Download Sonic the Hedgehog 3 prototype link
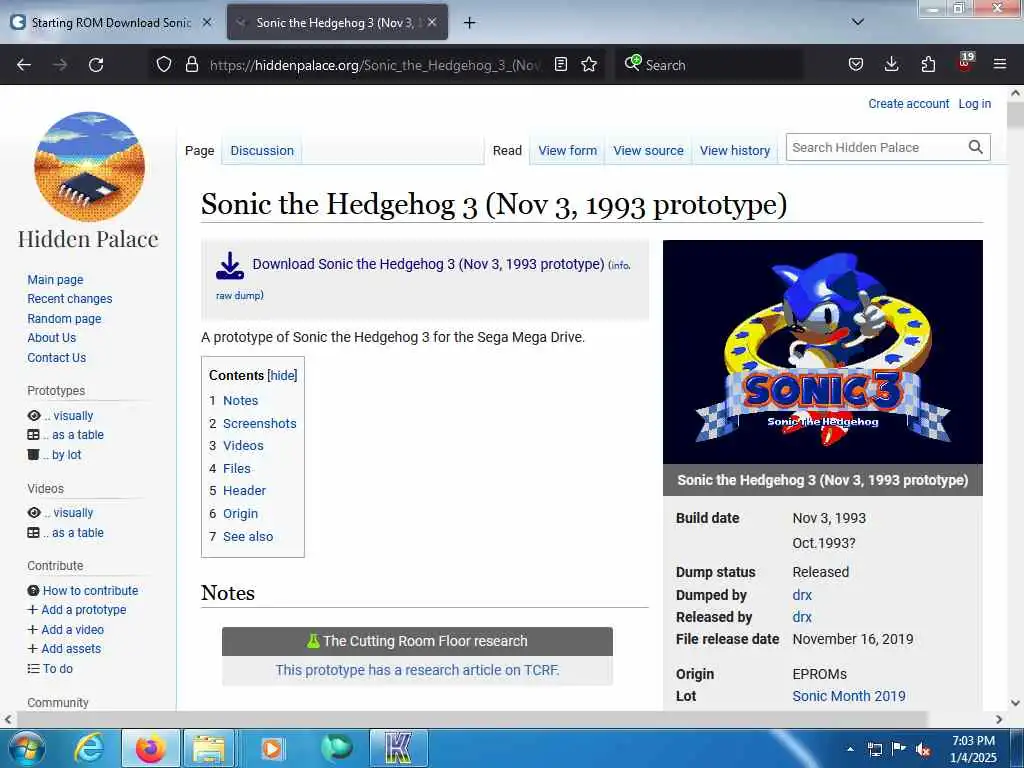 click(x=428, y=264)
